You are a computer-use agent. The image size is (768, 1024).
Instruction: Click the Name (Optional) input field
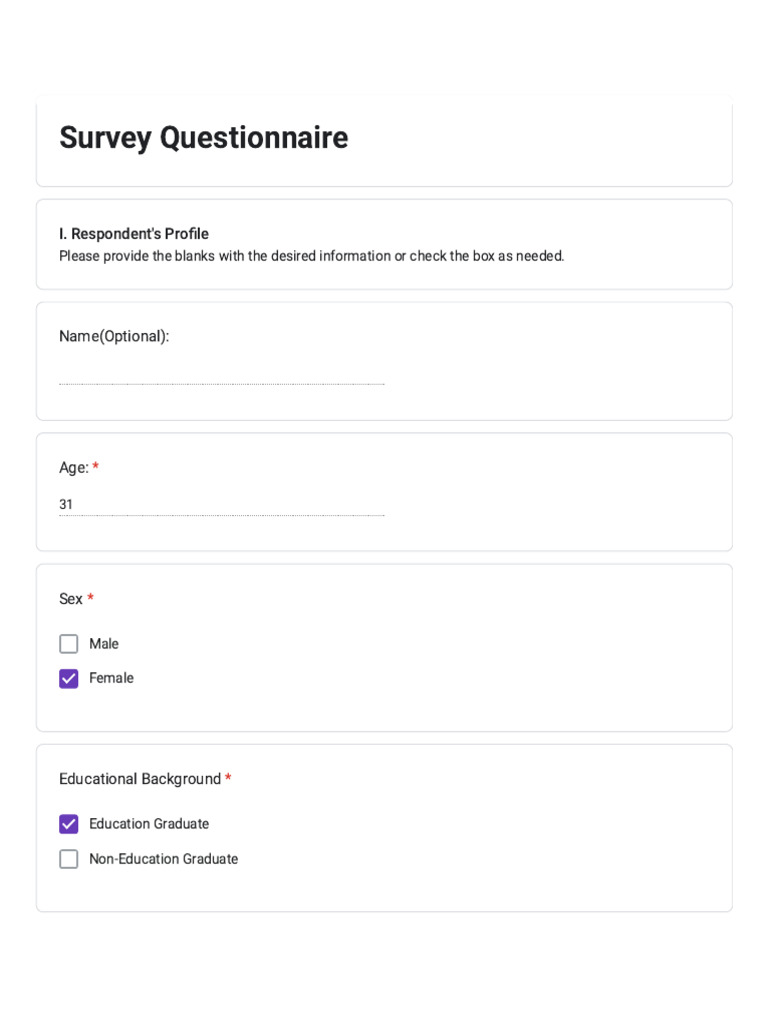tap(221, 374)
